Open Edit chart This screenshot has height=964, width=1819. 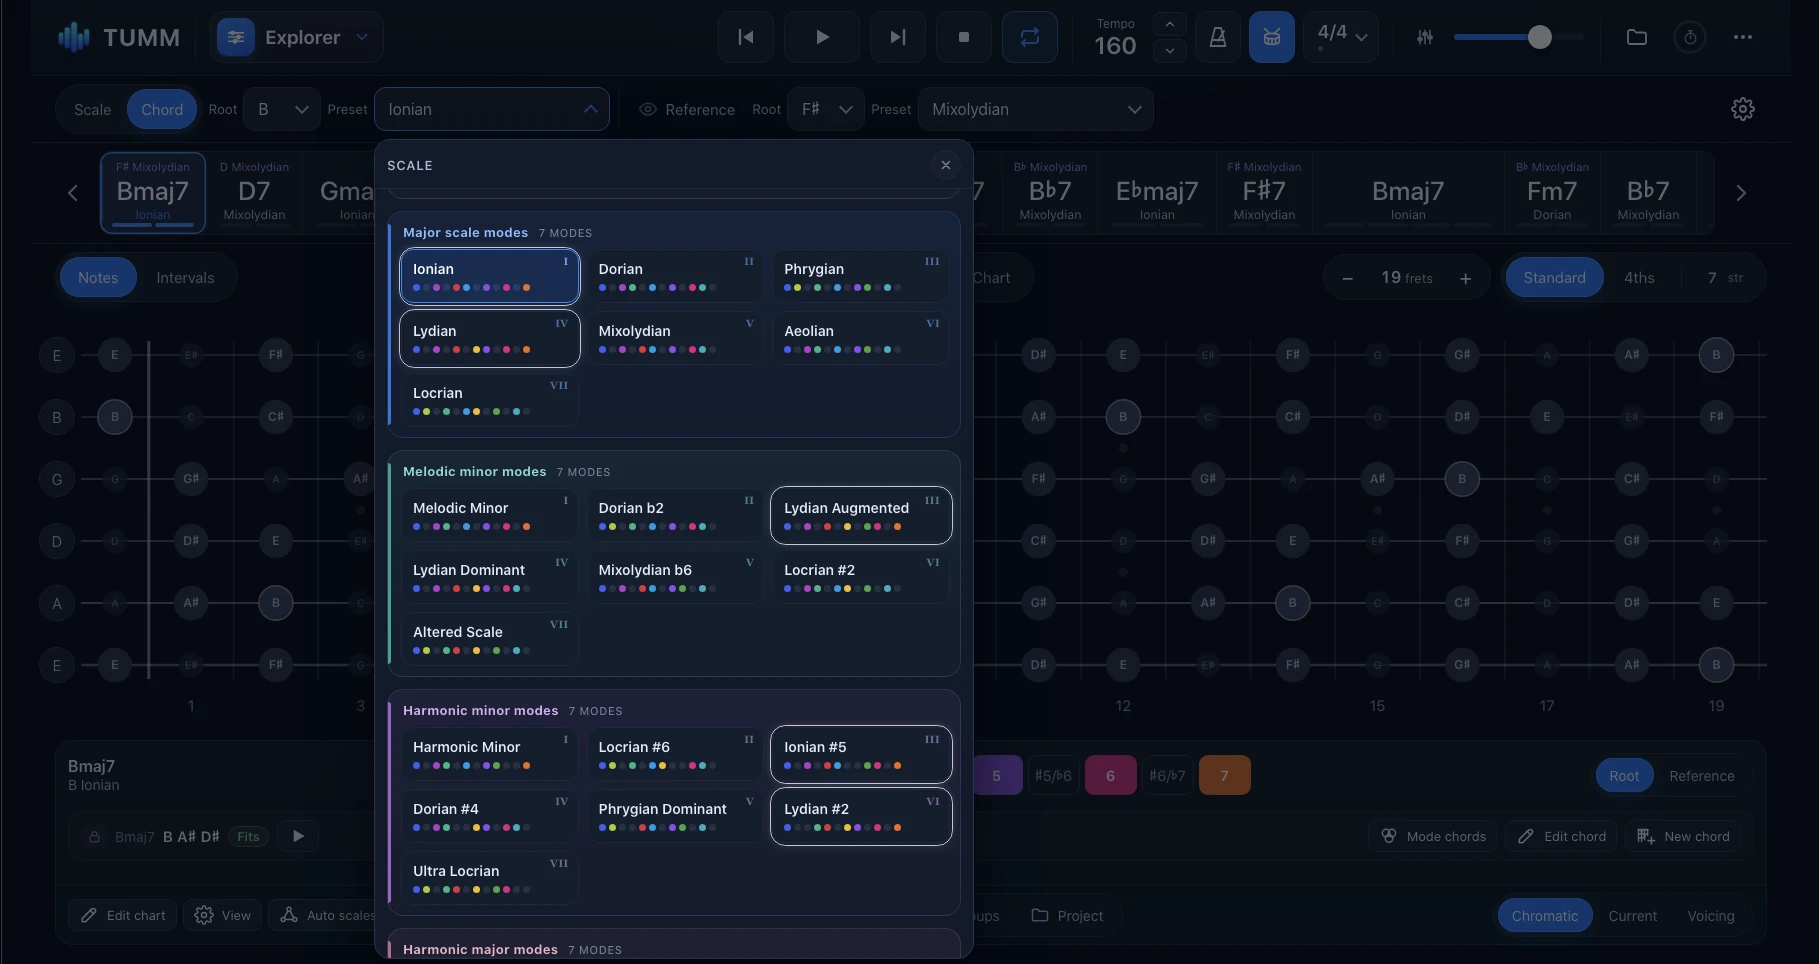pyautogui.click(x=122, y=915)
